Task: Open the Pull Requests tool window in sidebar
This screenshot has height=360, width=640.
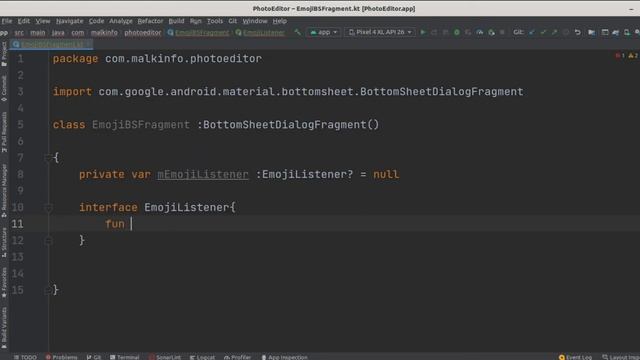Action: (x=4, y=132)
